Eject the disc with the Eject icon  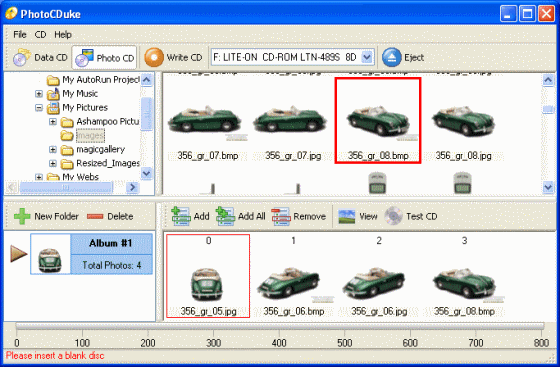coord(391,57)
